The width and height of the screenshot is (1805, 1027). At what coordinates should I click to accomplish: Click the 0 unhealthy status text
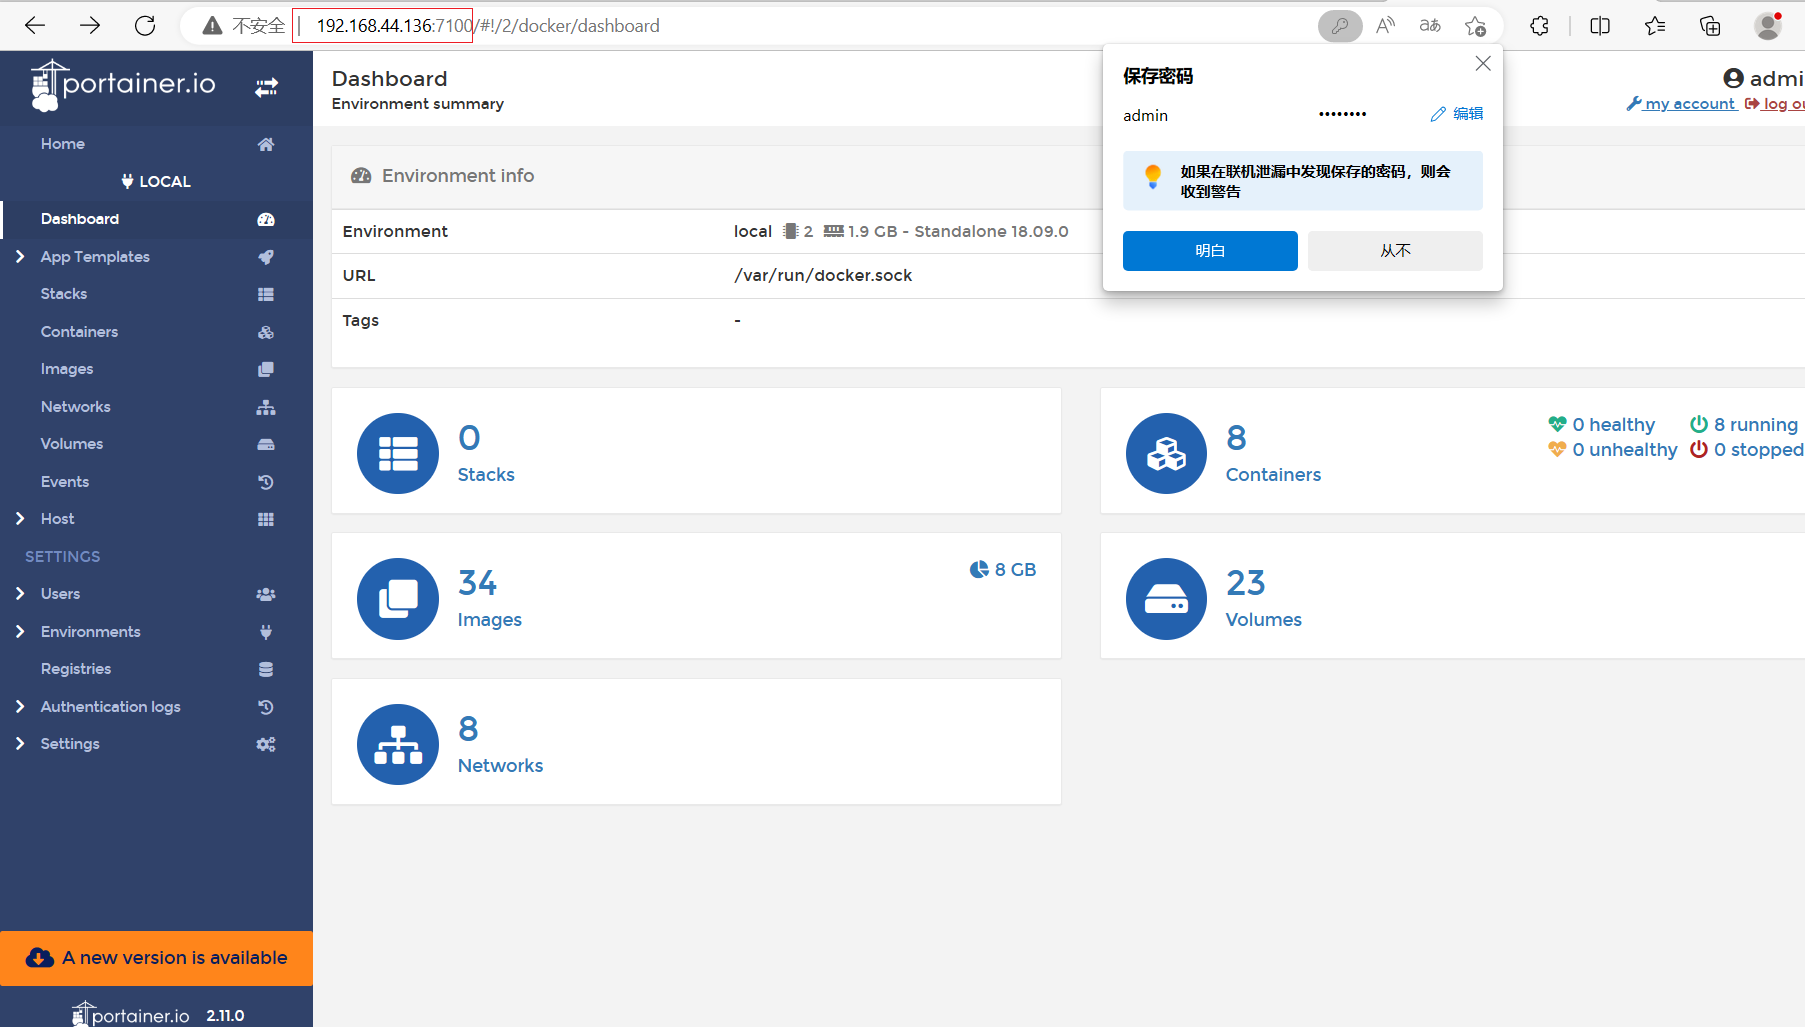[1624, 450]
